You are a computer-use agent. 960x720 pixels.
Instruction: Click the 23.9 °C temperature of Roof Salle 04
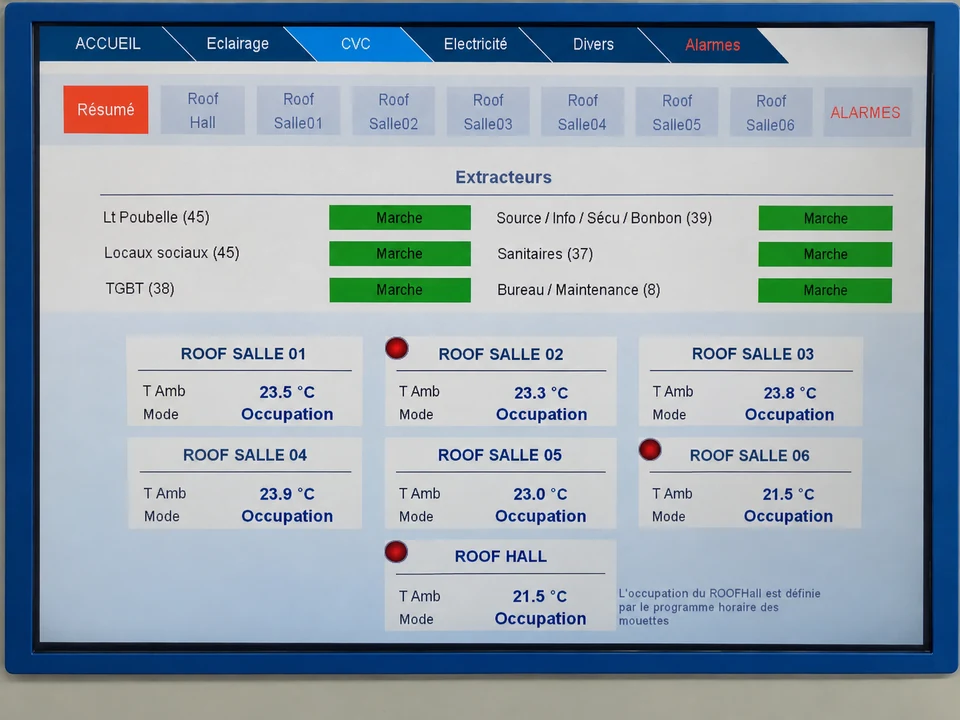287,493
